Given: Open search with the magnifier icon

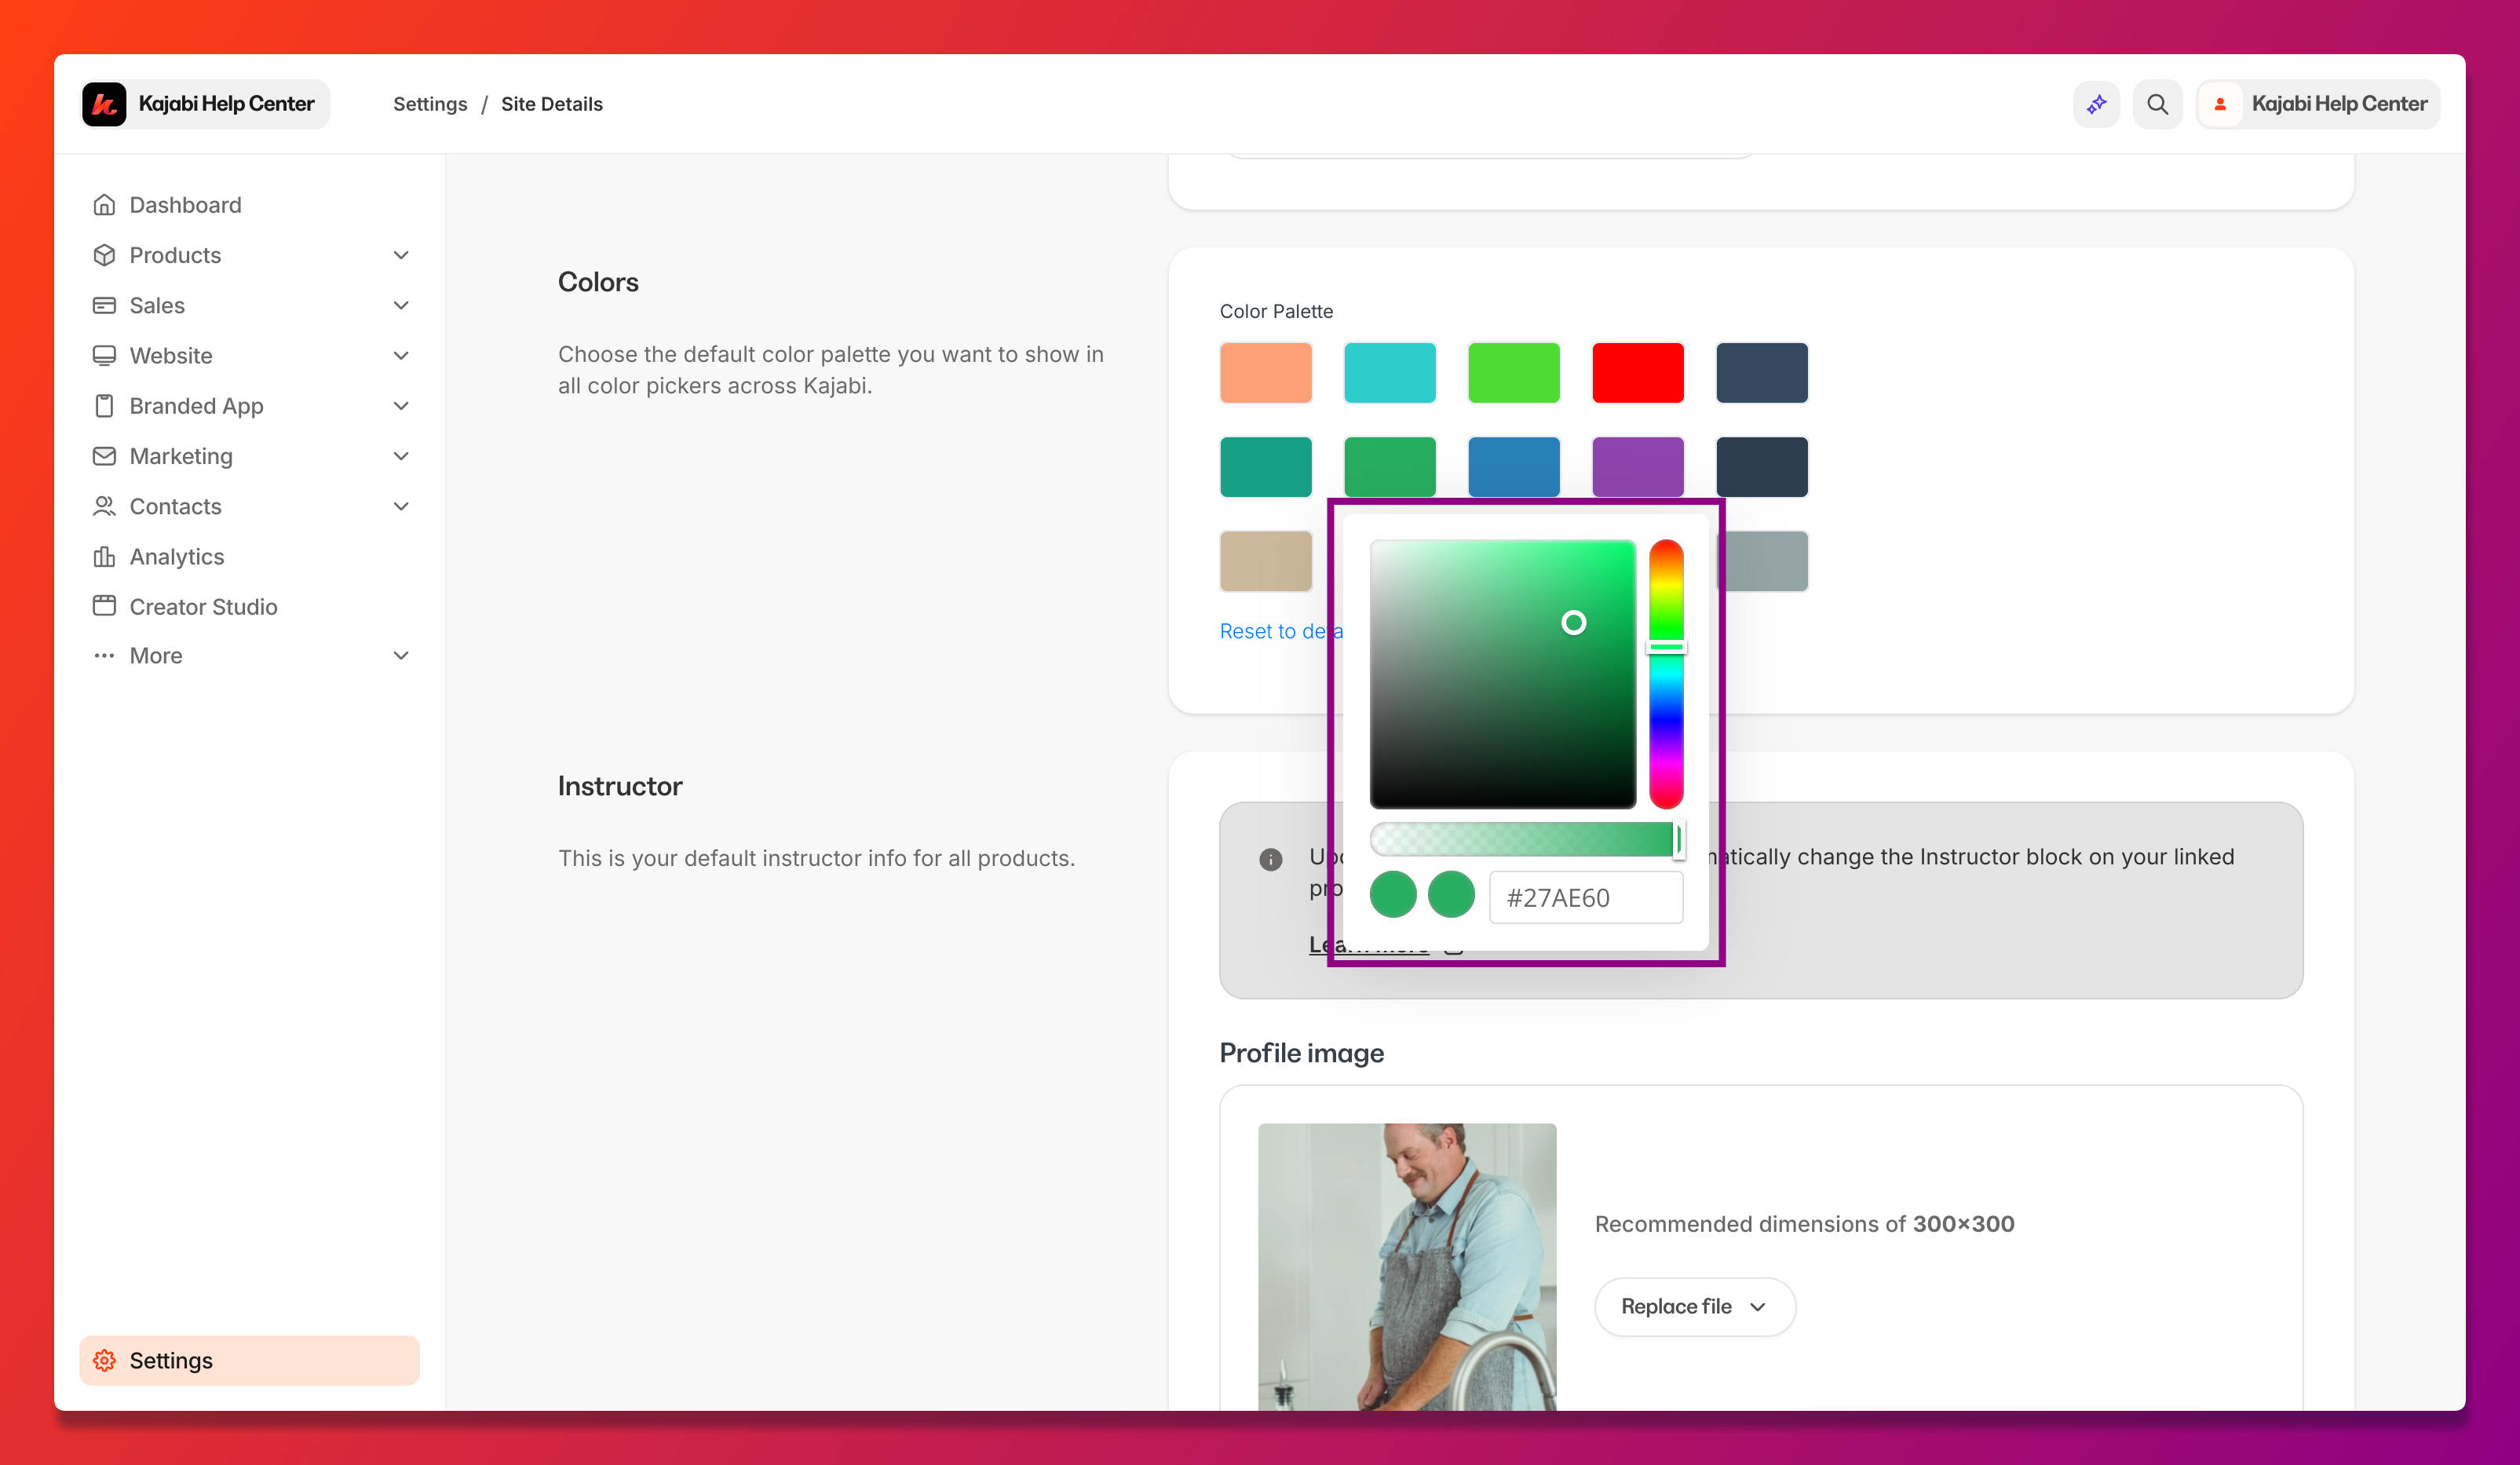Looking at the screenshot, I should 2157,104.
